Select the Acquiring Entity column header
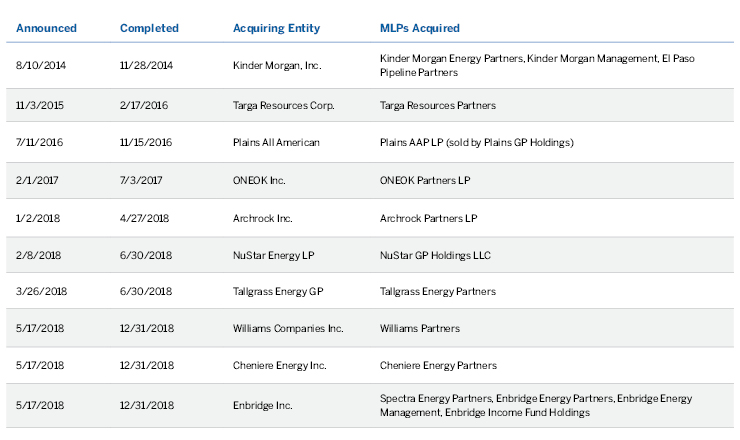The image size is (740, 440). (x=272, y=28)
